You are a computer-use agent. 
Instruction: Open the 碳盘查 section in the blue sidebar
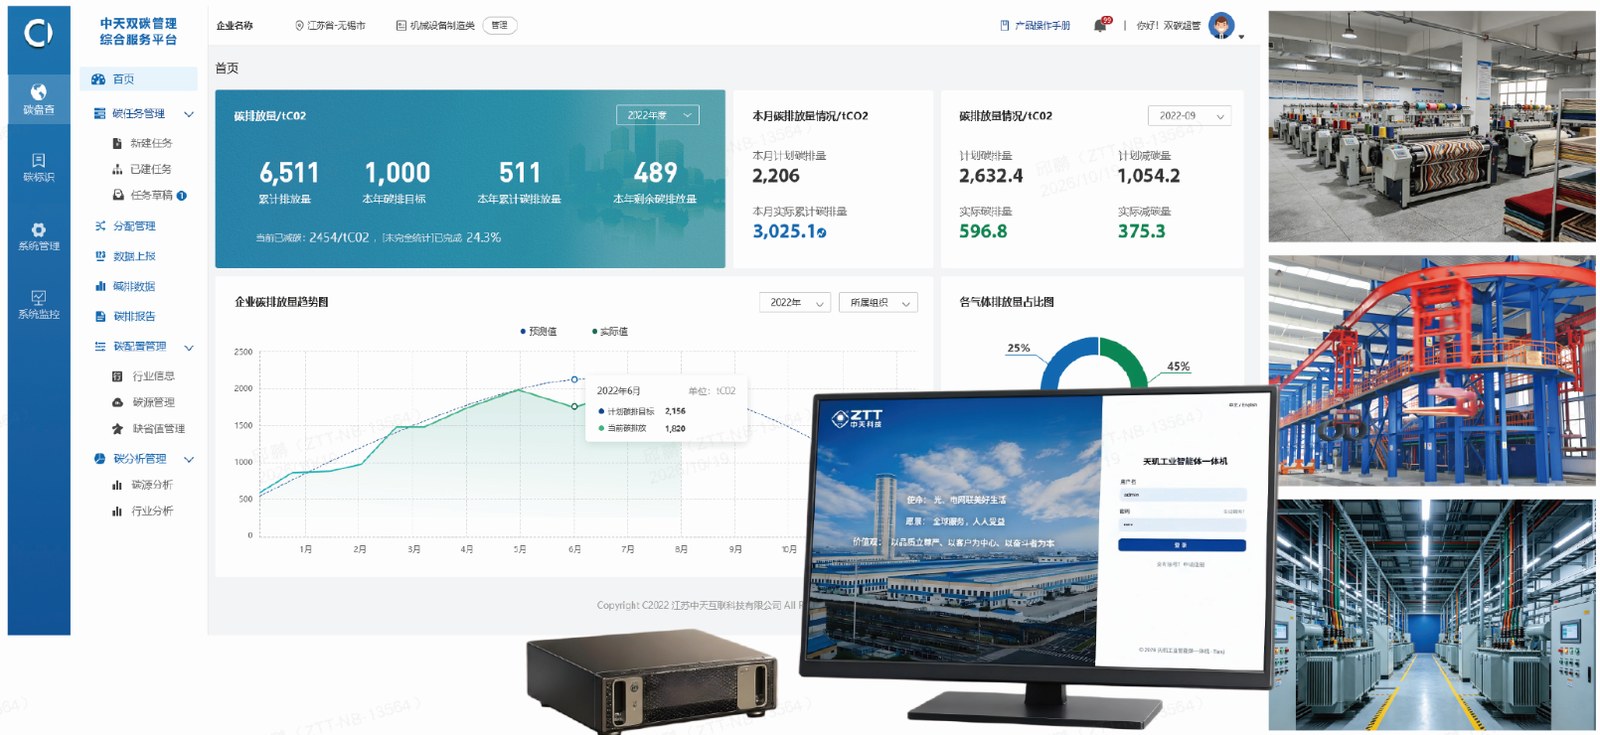(x=39, y=99)
